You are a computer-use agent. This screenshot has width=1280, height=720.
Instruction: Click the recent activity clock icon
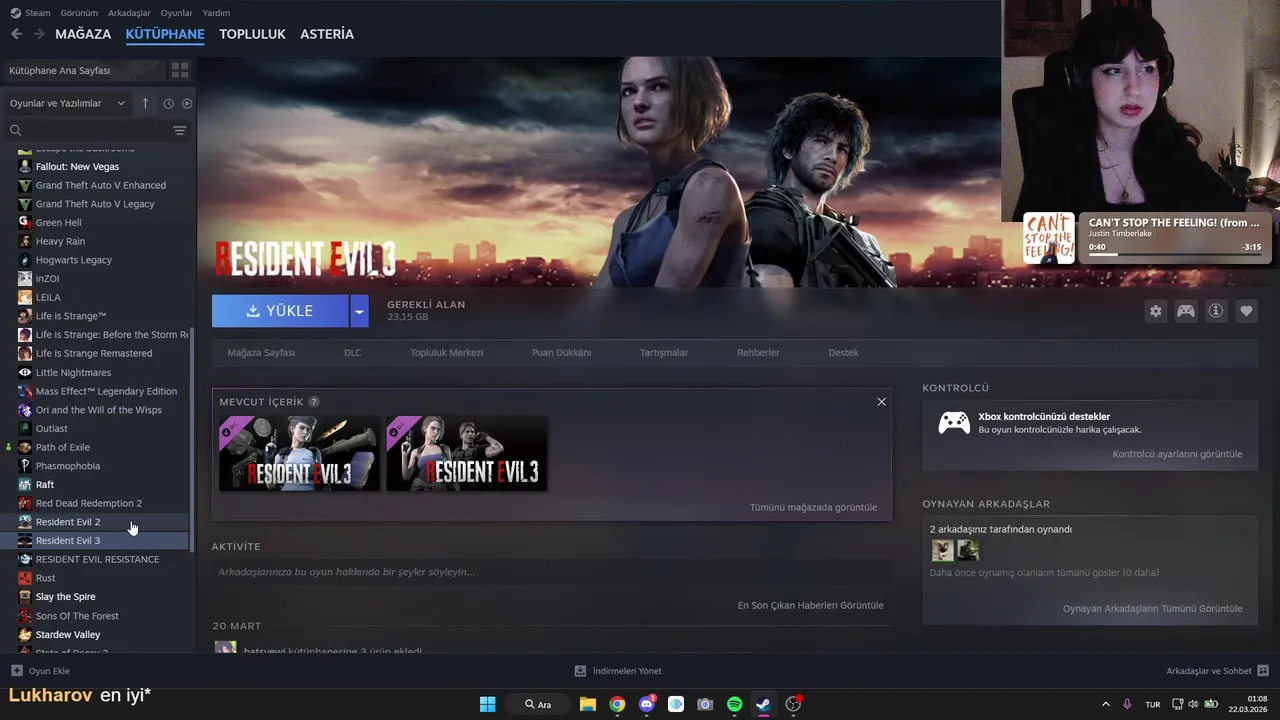click(168, 103)
